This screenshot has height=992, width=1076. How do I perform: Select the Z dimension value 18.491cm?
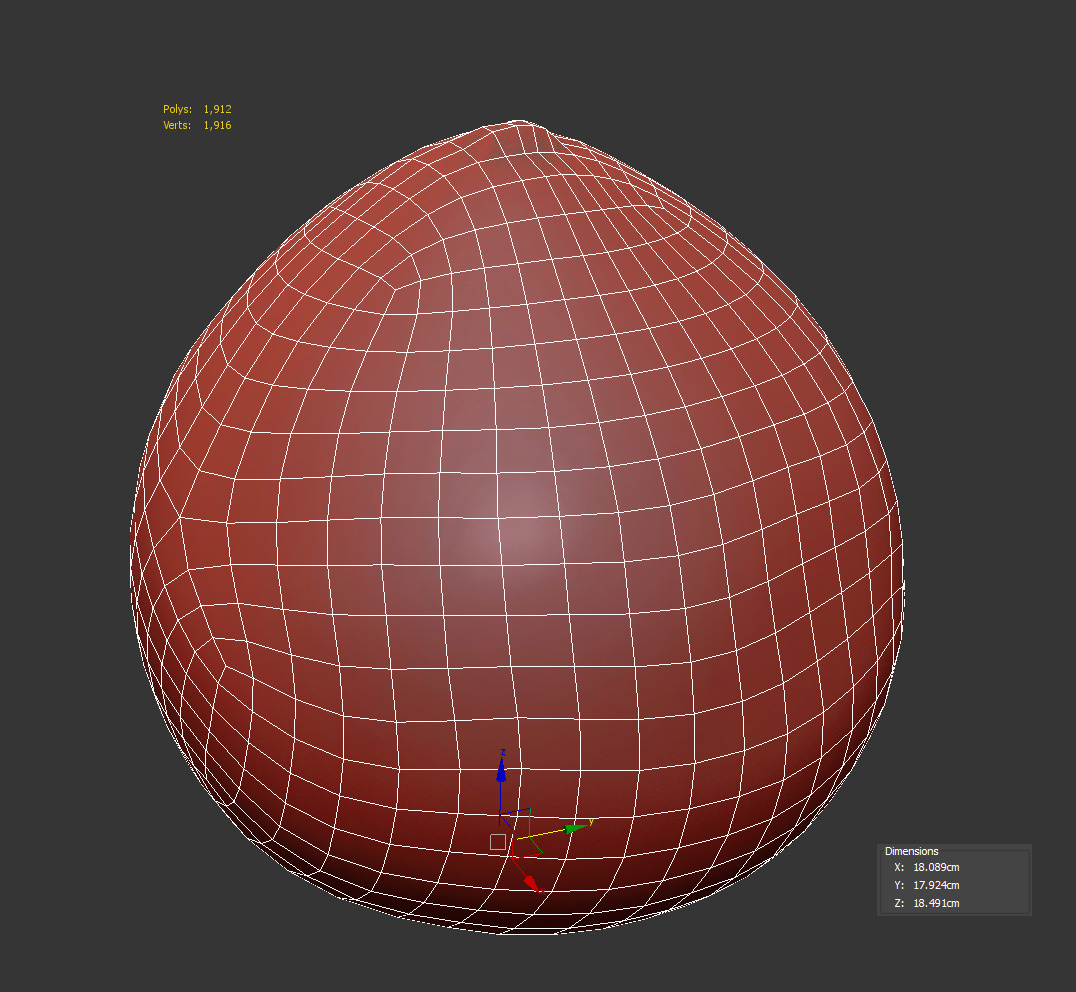click(935, 903)
